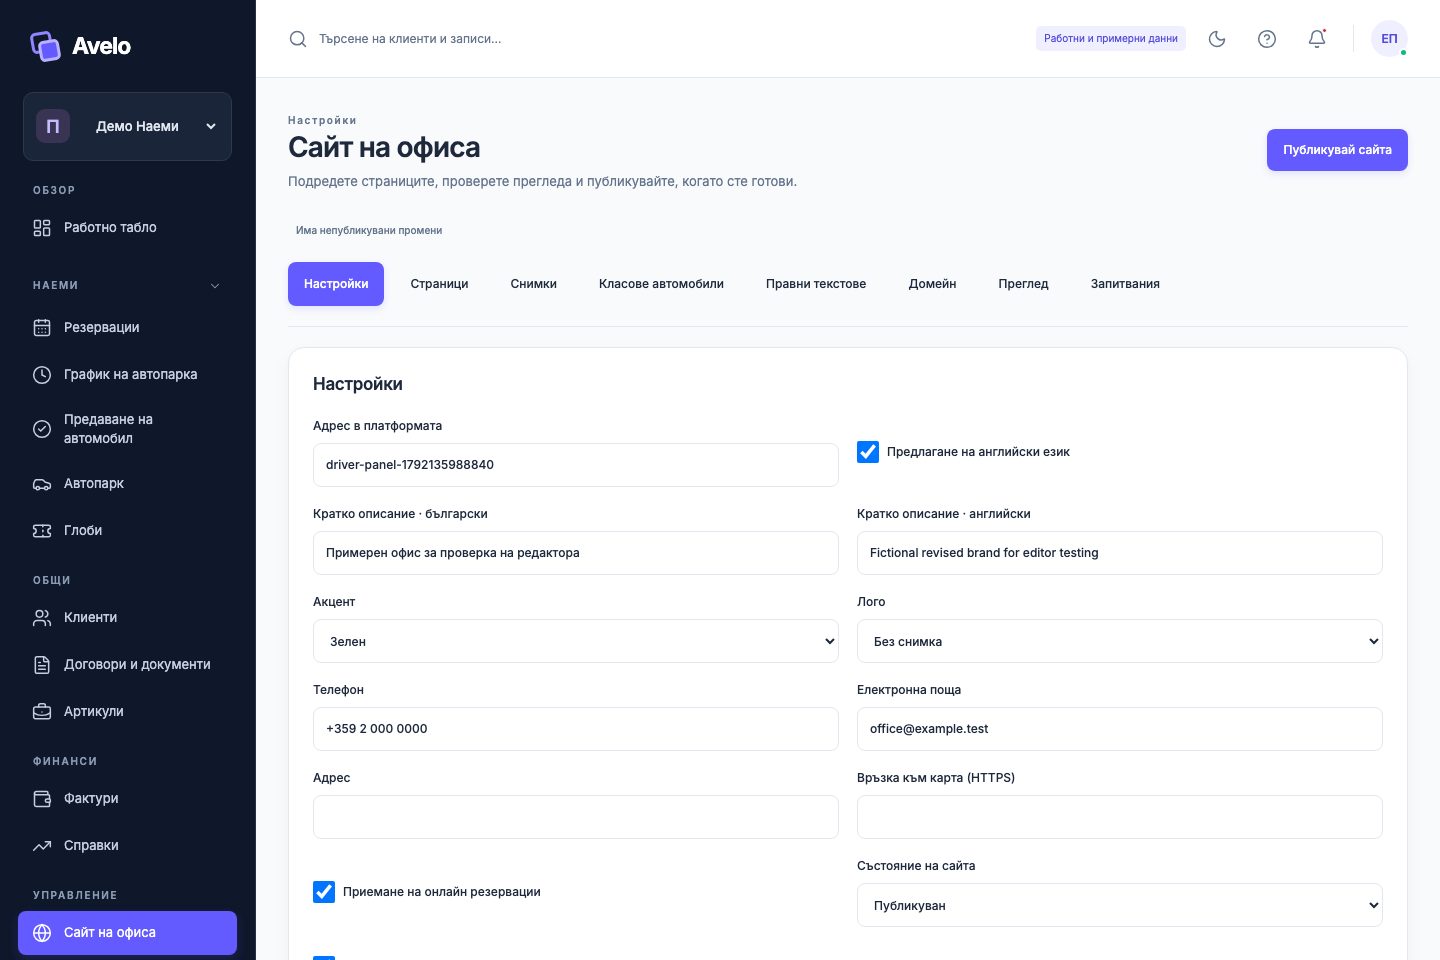Uncheck Предлагане на английски език
The image size is (1440, 960).
click(868, 452)
